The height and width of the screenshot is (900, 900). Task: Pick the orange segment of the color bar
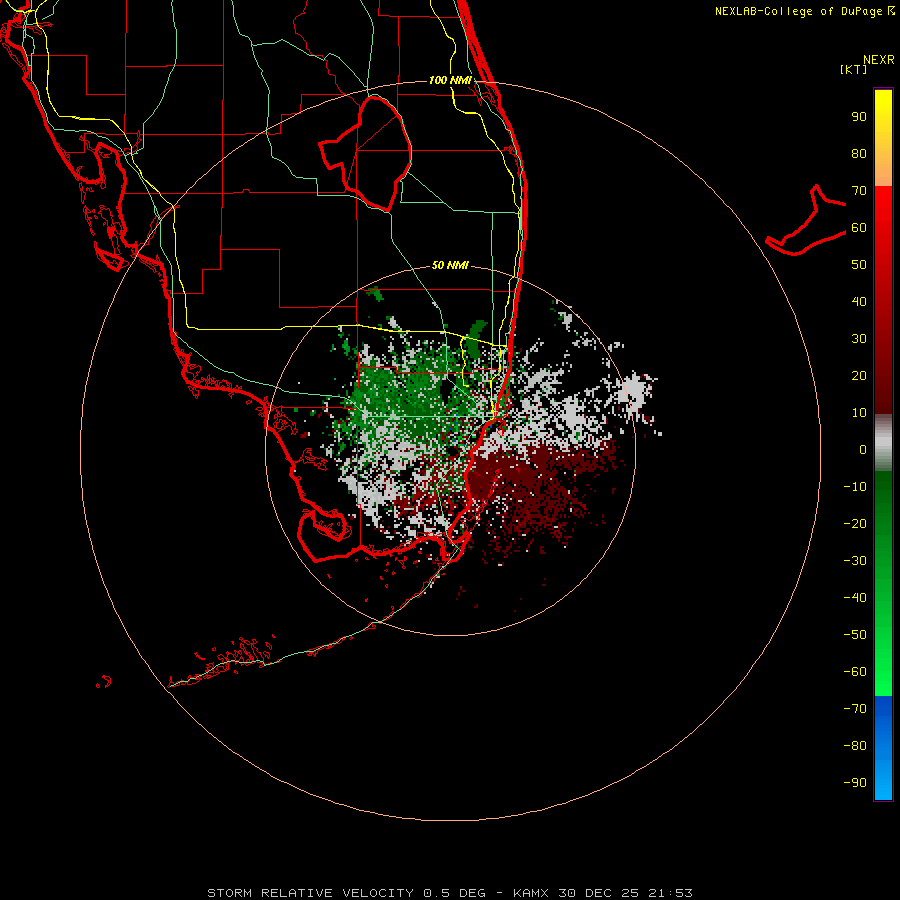[x=883, y=169]
